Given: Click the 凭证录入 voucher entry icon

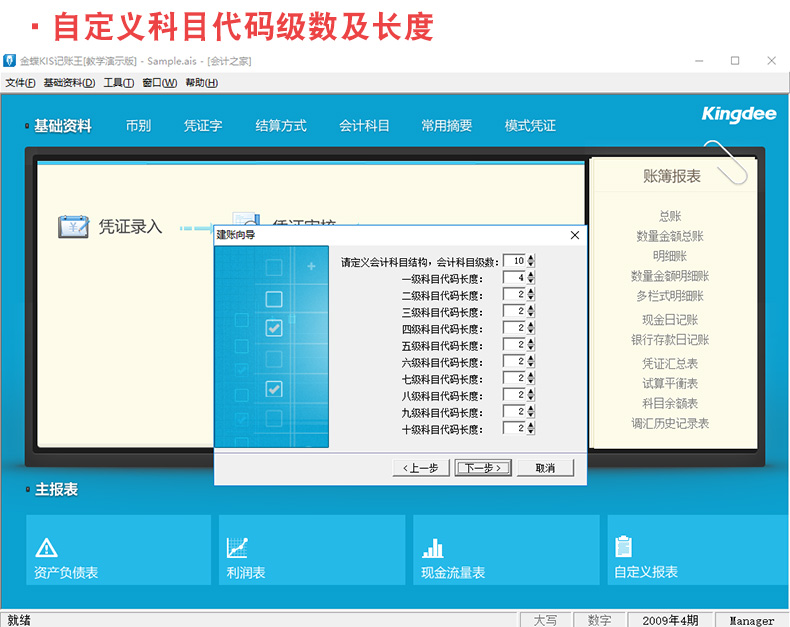Looking at the screenshot, I should pyautogui.click(x=73, y=227).
